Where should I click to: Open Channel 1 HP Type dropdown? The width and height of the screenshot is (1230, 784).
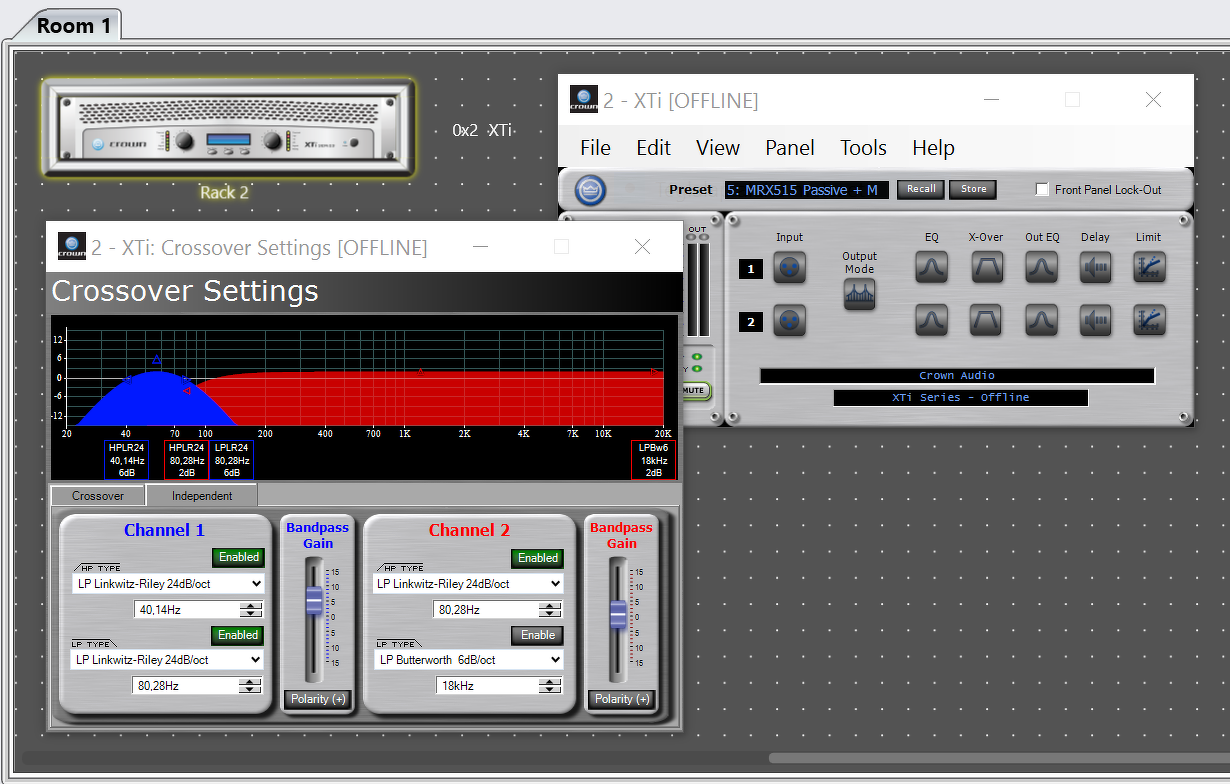[168, 583]
